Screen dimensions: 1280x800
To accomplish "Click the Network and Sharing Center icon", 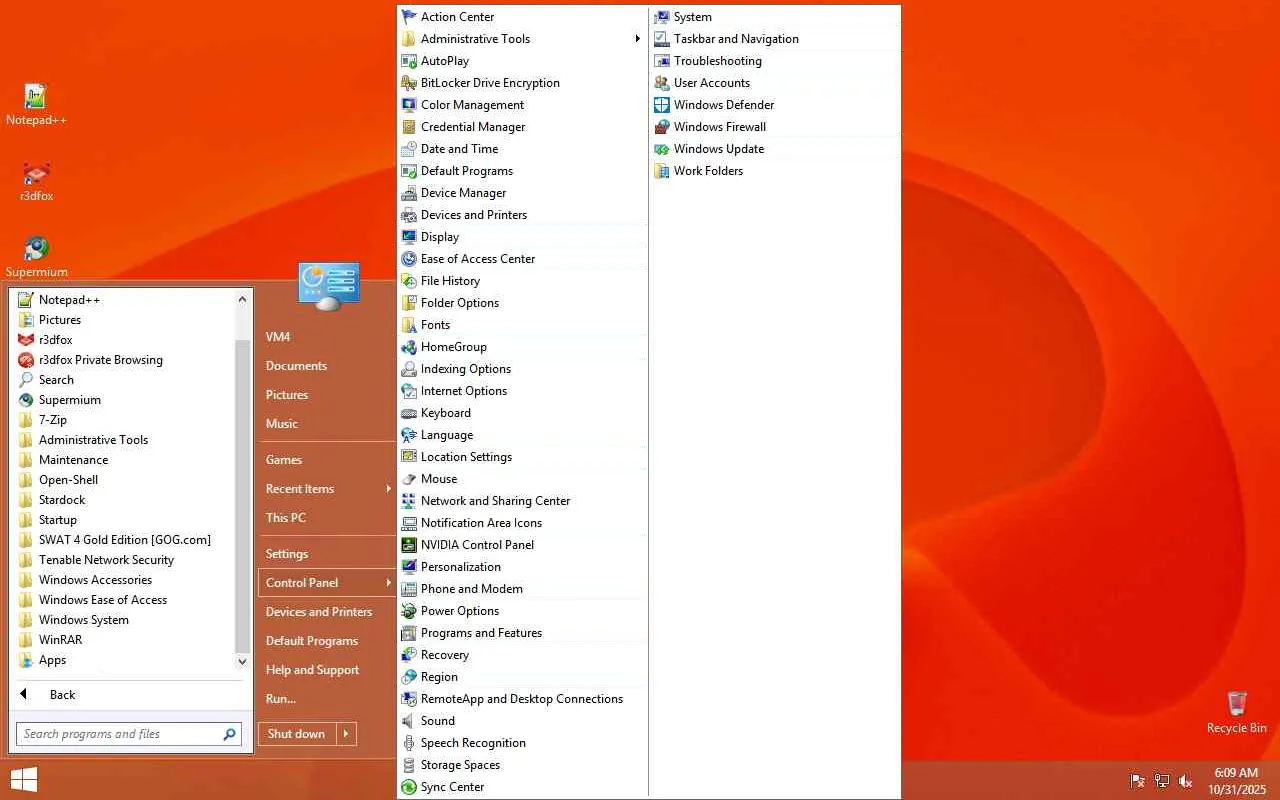I will coord(409,501).
